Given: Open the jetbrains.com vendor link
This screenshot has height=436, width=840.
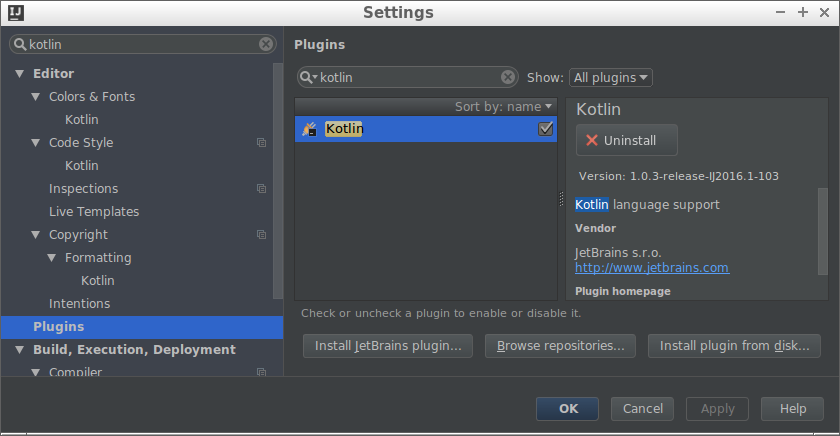Looking at the screenshot, I should (x=652, y=268).
